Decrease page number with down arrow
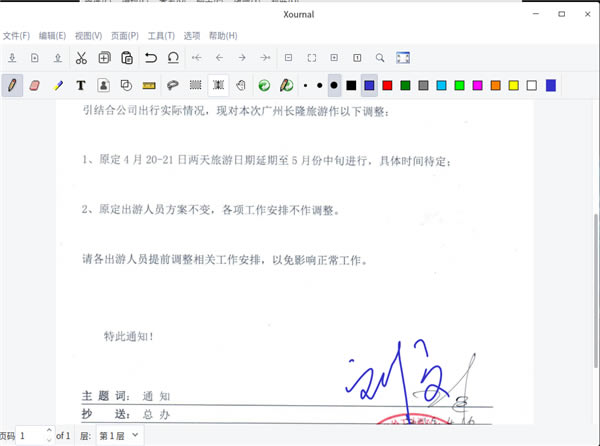The height and width of the screenshot is (446, 600). point(49,440)
